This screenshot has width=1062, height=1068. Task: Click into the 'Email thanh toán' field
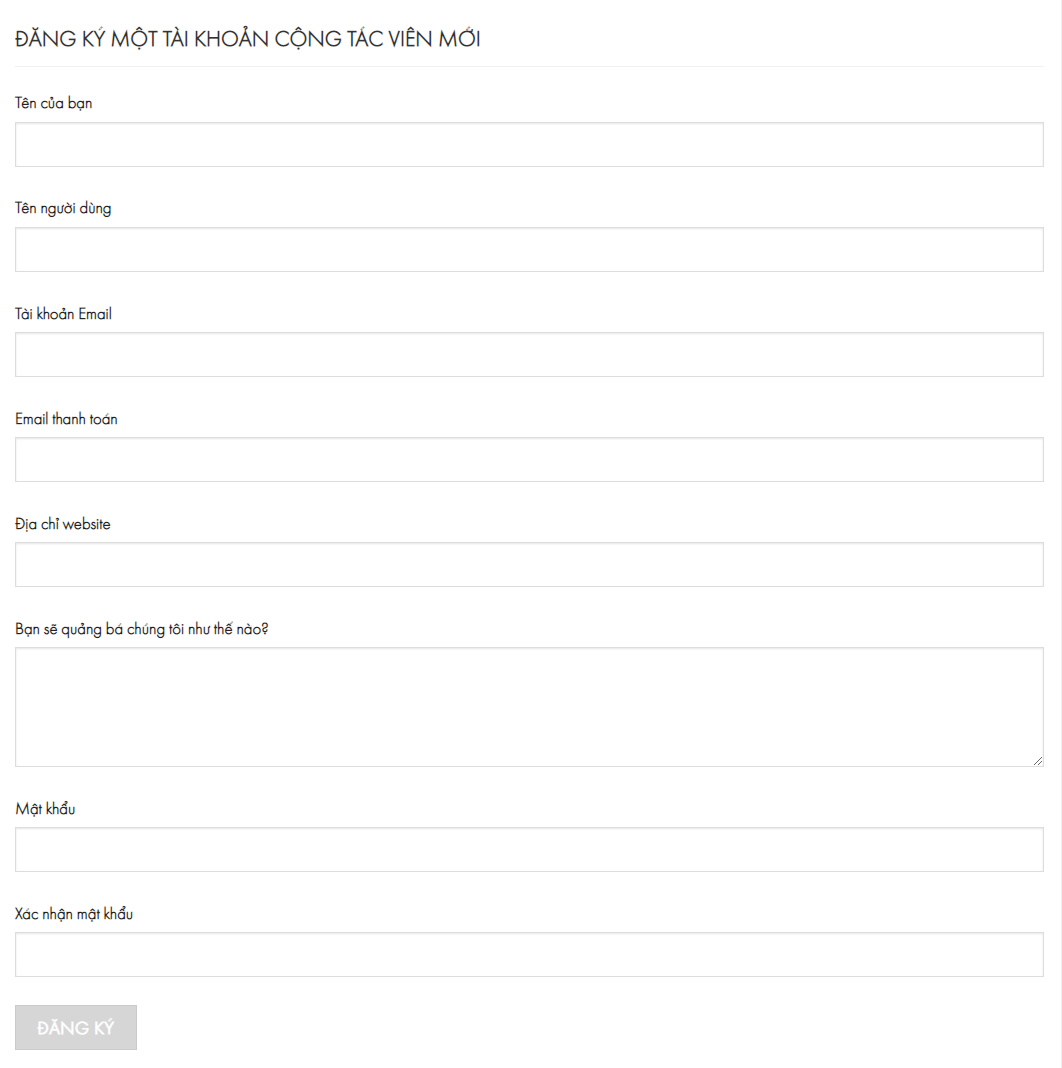[x=529, y=460]
